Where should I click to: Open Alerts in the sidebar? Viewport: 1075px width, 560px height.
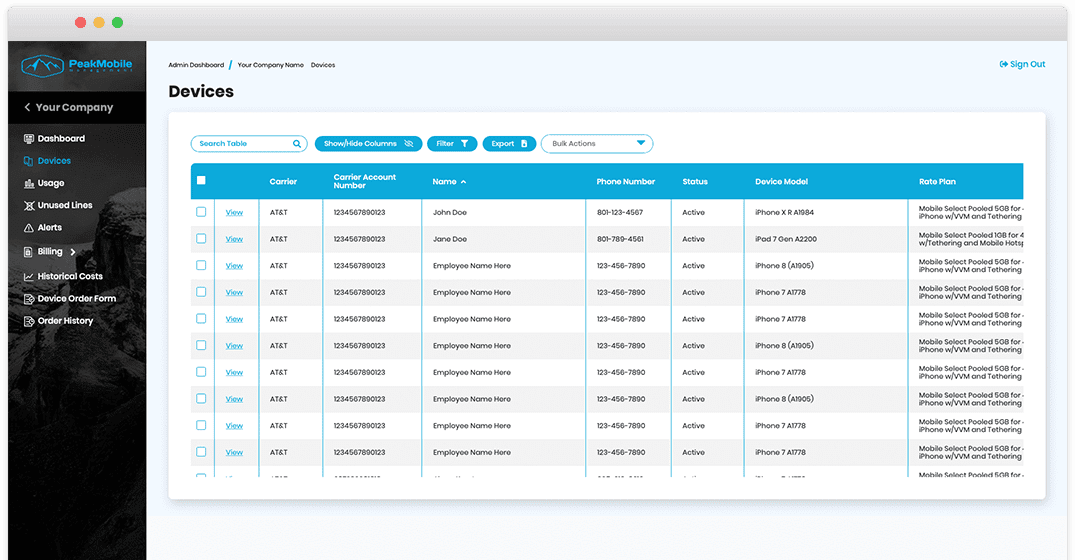(49, 228)
